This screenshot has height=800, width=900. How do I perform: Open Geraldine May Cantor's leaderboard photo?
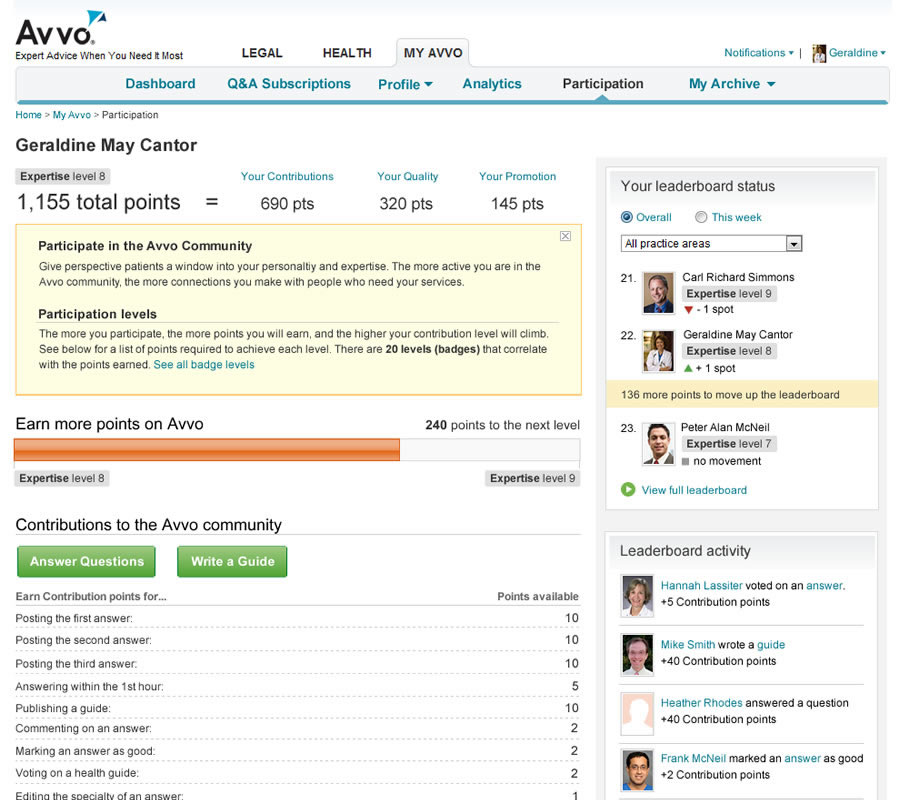tap(658, 351)
